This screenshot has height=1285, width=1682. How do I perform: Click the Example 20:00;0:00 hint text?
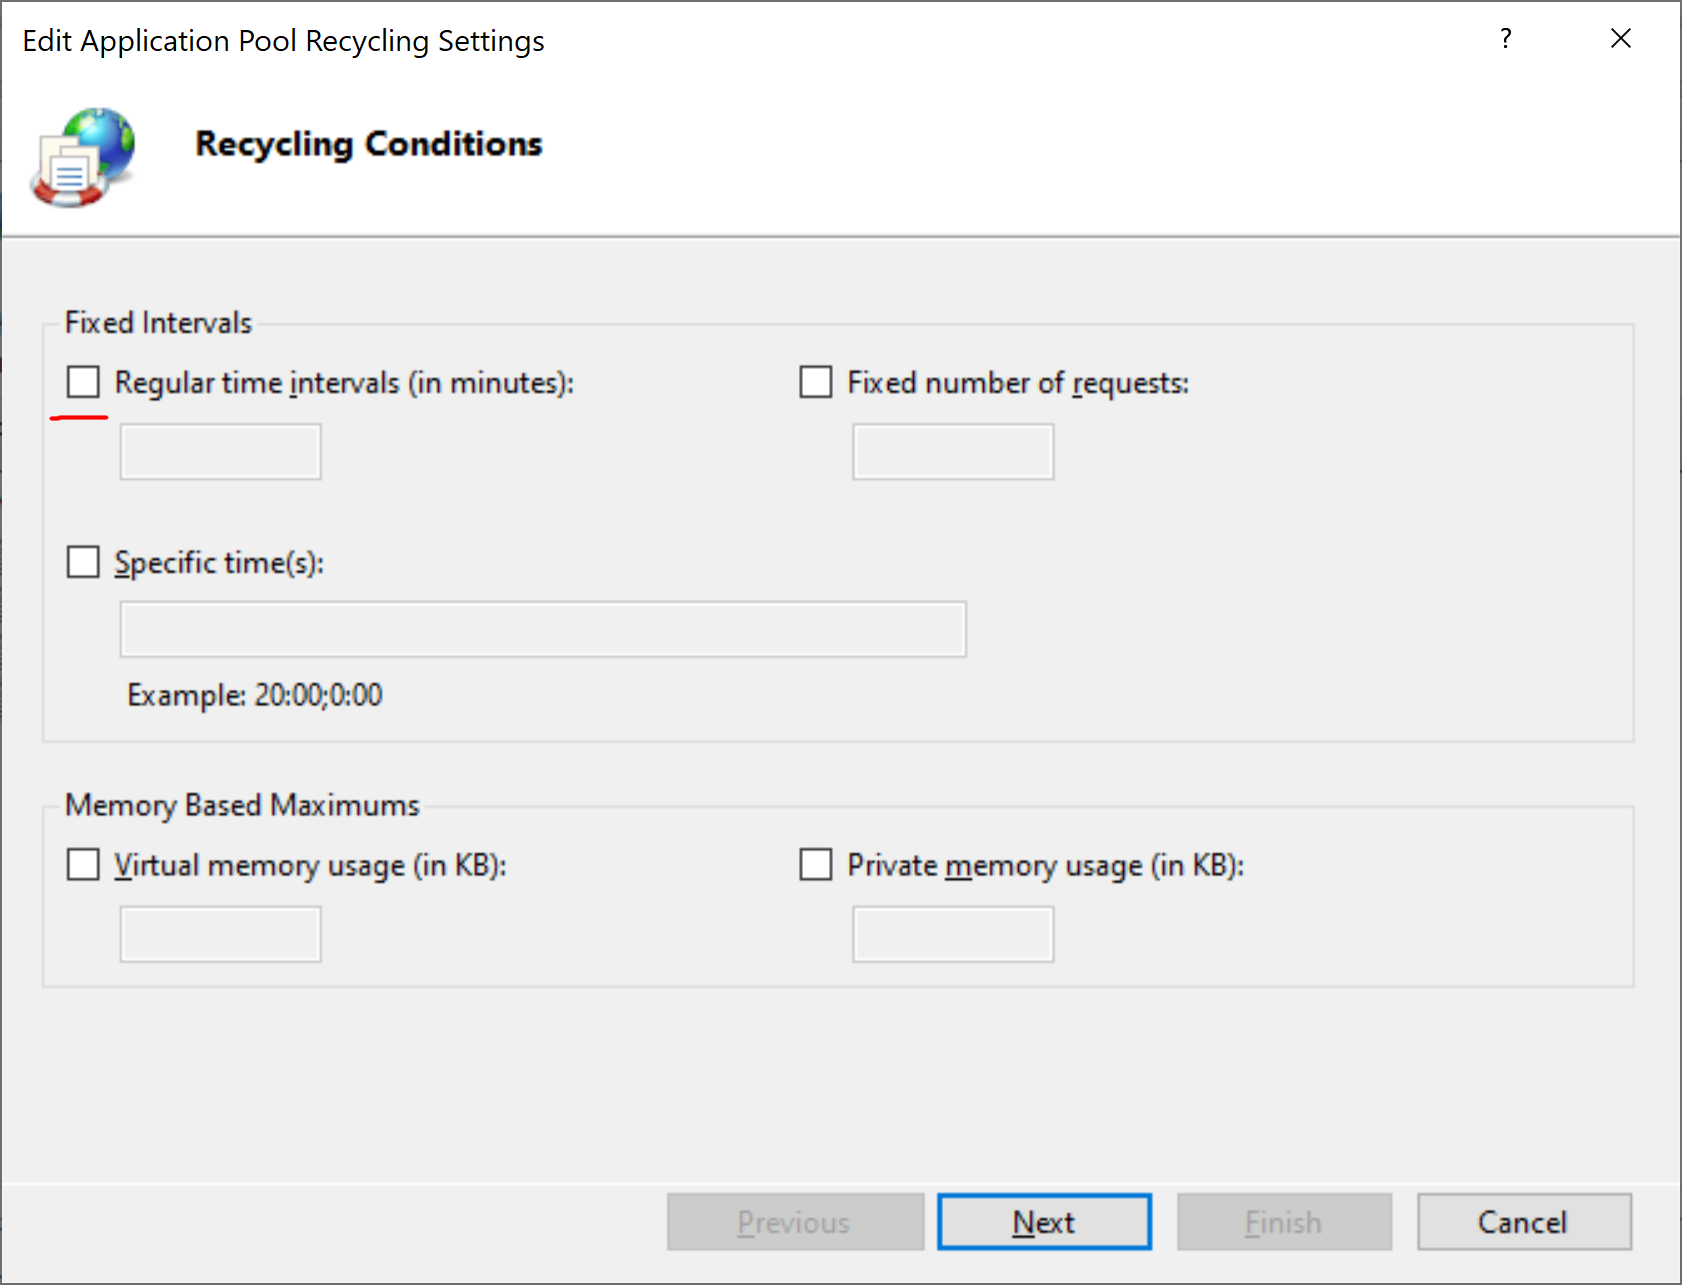tap(255, 695)
